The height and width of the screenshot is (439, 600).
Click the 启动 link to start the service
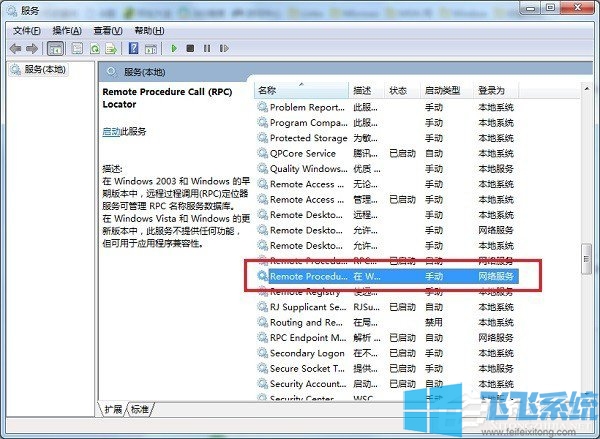(x=111, y=131)
